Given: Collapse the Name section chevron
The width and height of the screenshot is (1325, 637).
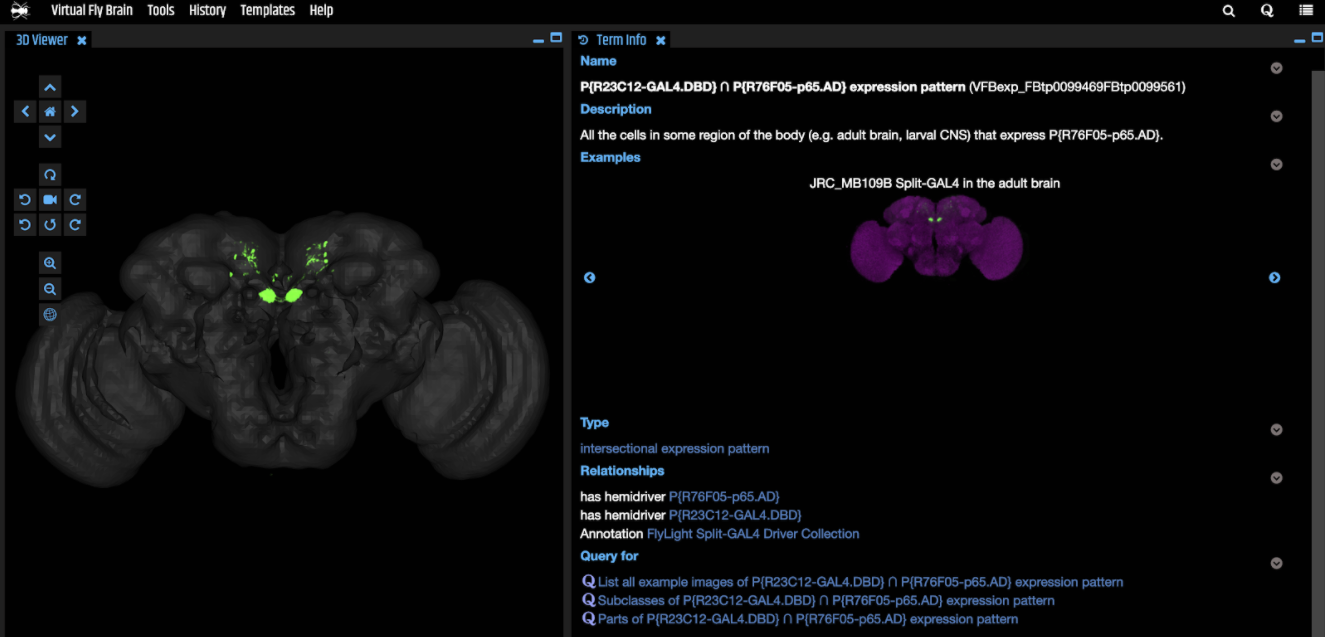Looking at the screenshot, I should (1276, 68).
